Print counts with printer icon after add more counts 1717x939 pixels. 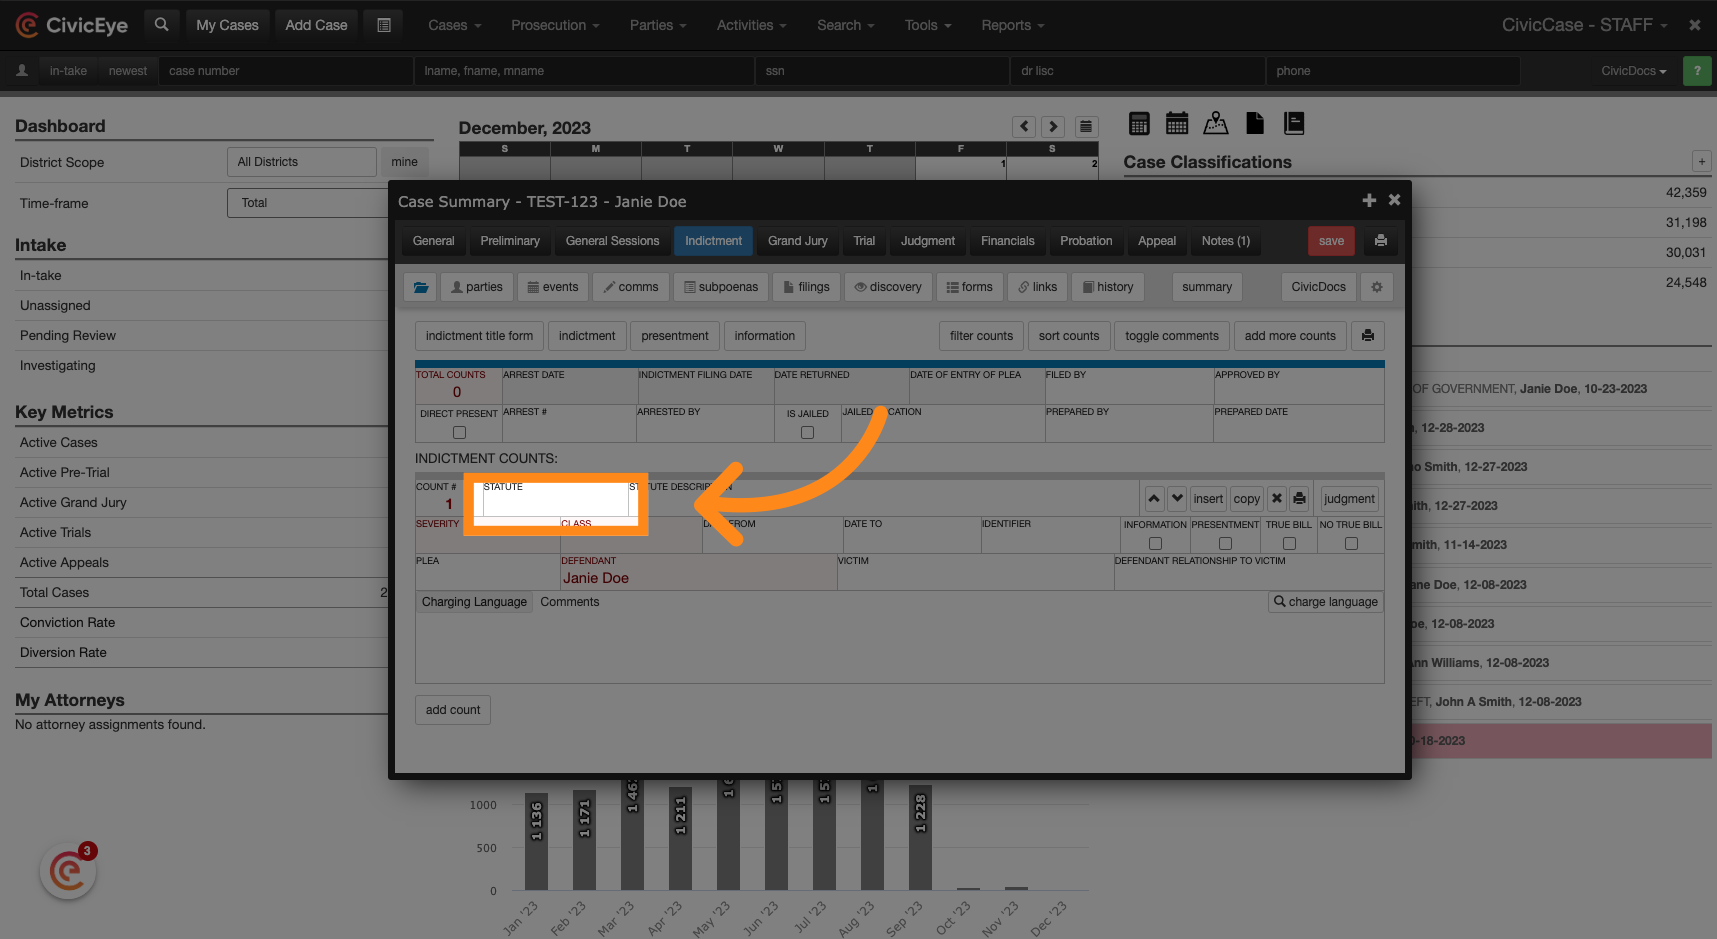coord(1368,336)
